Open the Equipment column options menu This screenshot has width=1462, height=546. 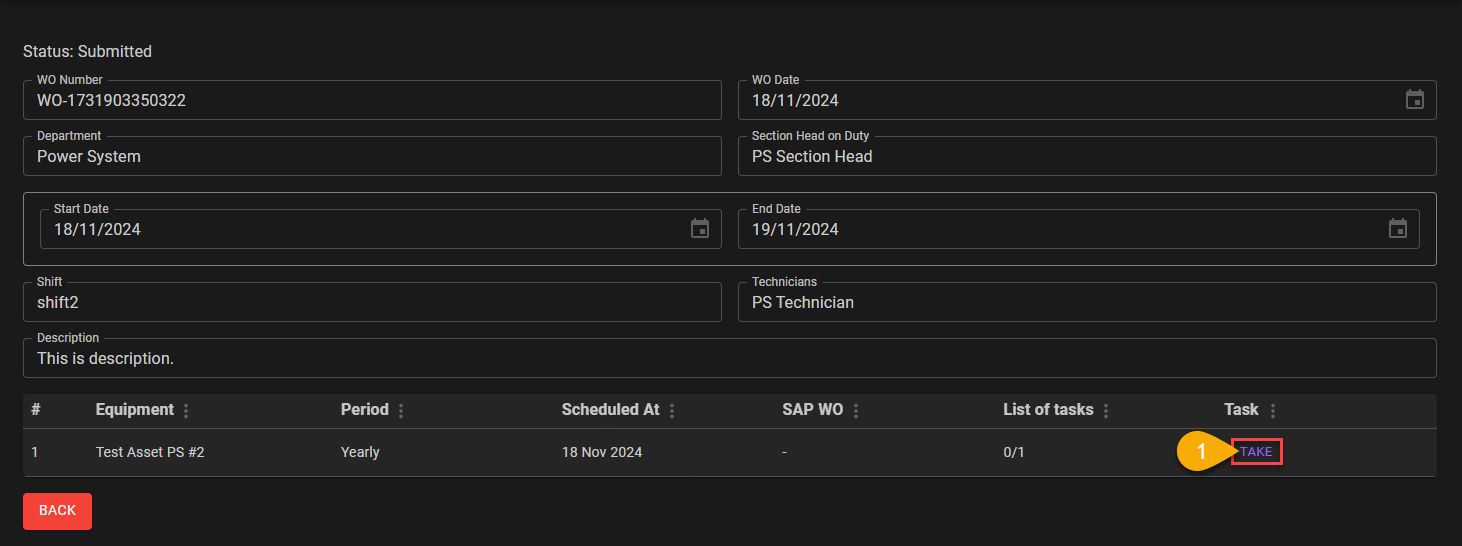[186, 411]
